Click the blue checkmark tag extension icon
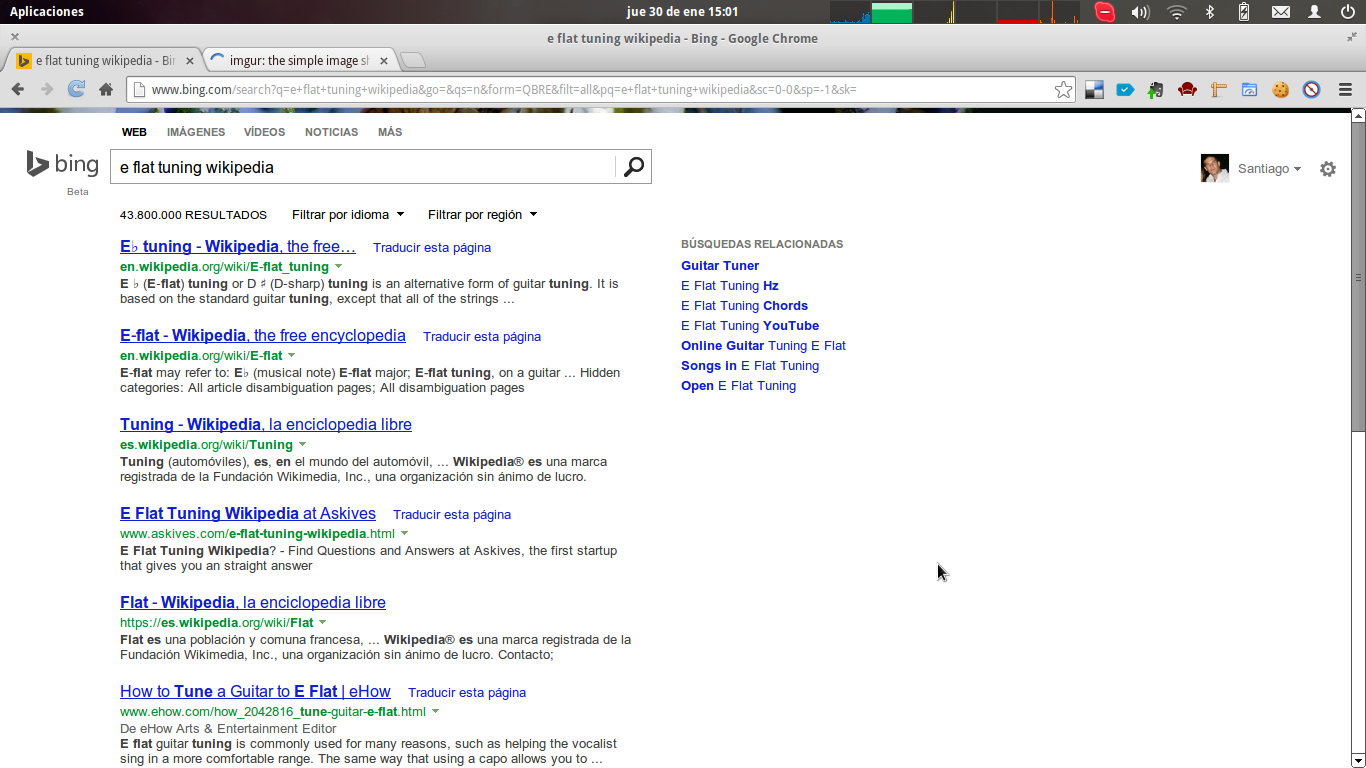 point(1125,90)
